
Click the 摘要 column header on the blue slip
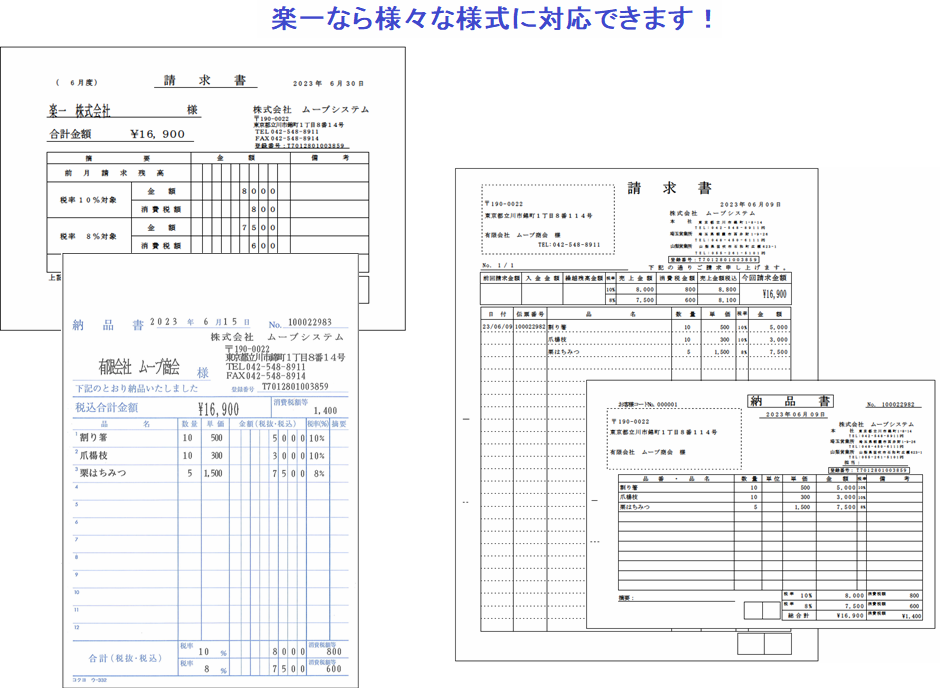[339, 424]
